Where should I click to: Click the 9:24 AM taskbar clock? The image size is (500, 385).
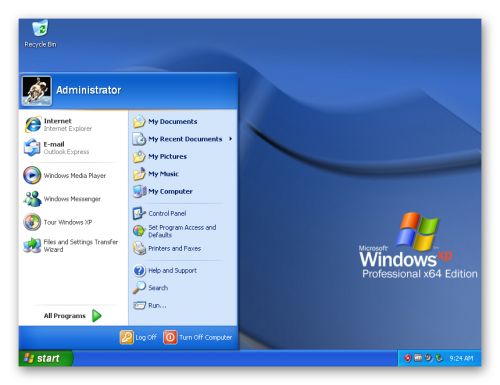(461, 358)
